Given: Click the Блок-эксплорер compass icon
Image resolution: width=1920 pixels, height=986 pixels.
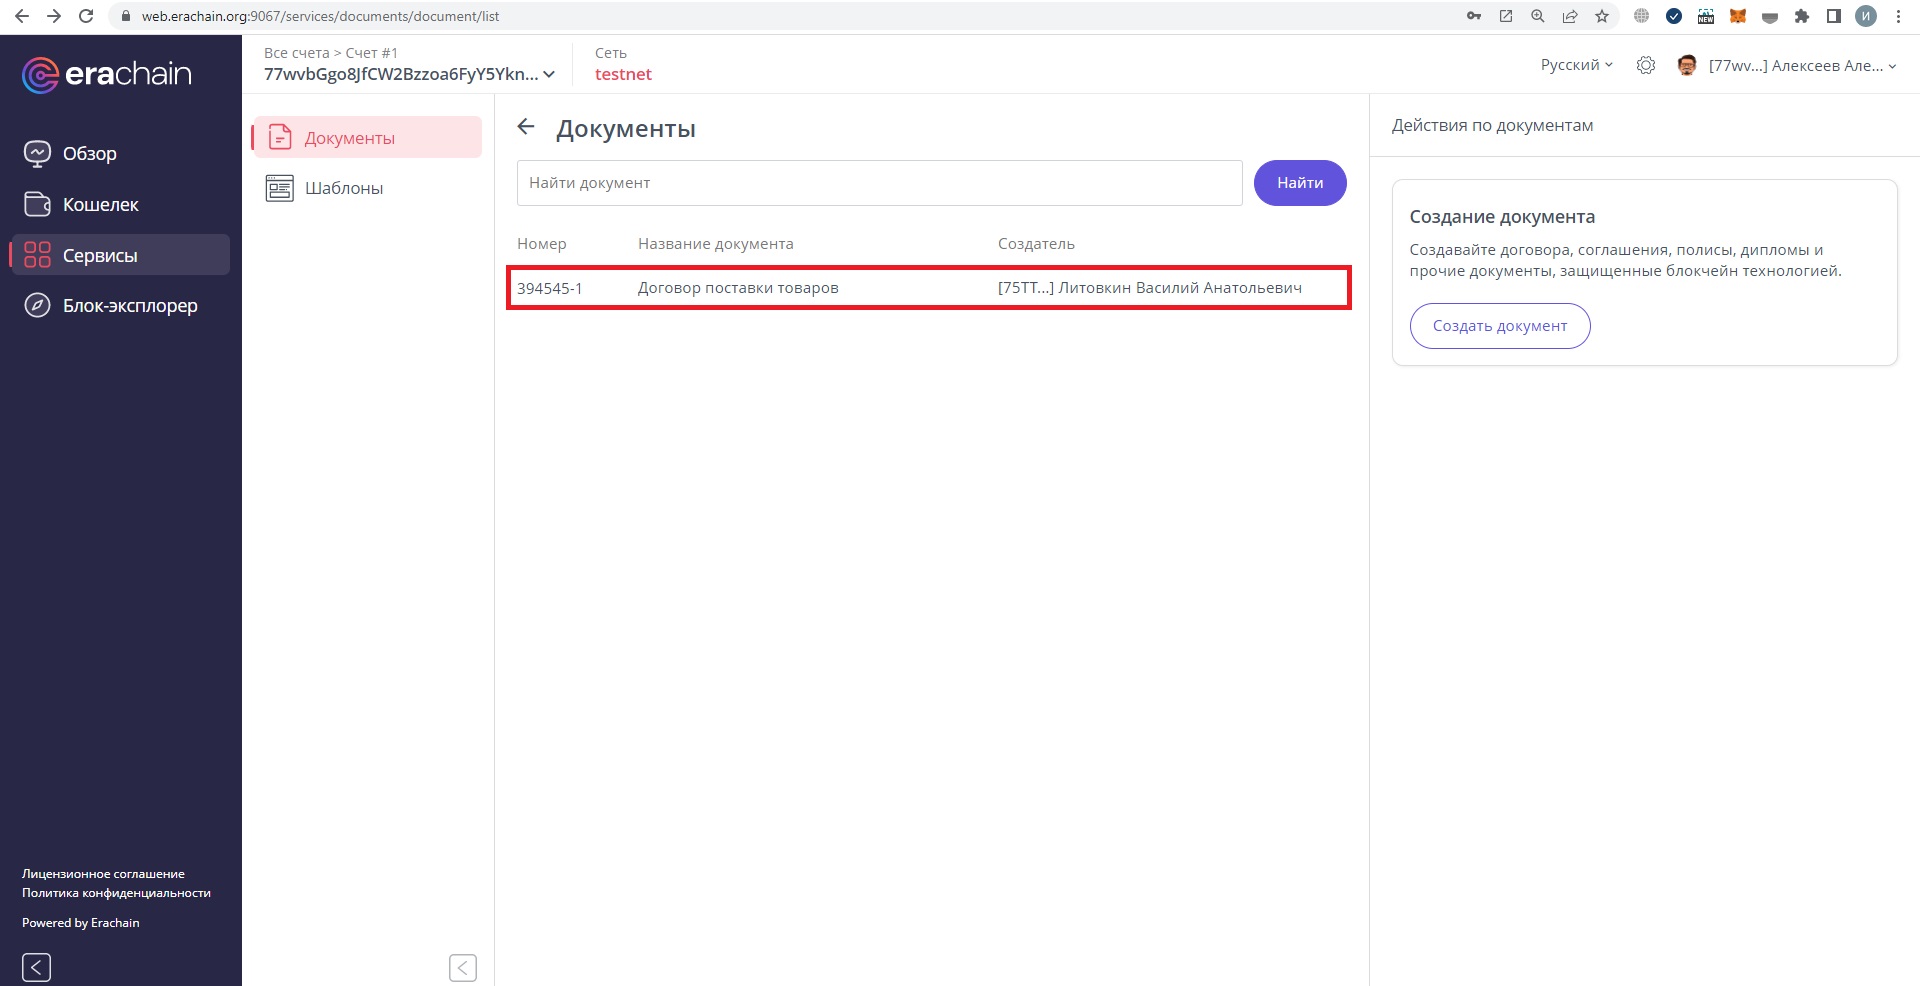Looking at the screenshot, I should pyautogui.click(x=37, y=306).
